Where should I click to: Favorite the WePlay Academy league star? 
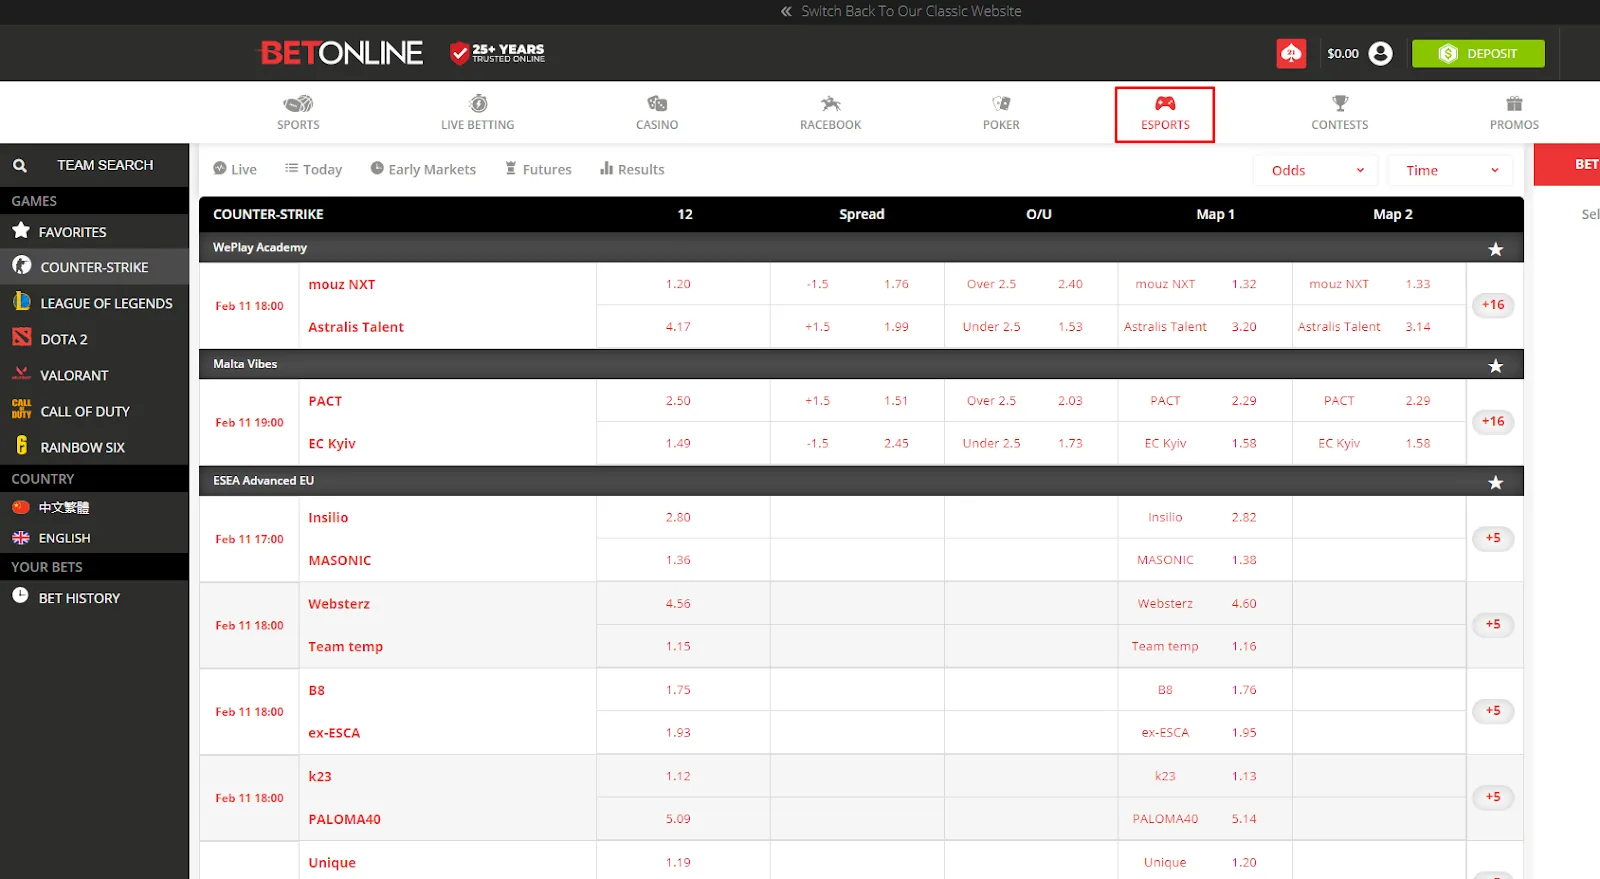(1495, 249)
